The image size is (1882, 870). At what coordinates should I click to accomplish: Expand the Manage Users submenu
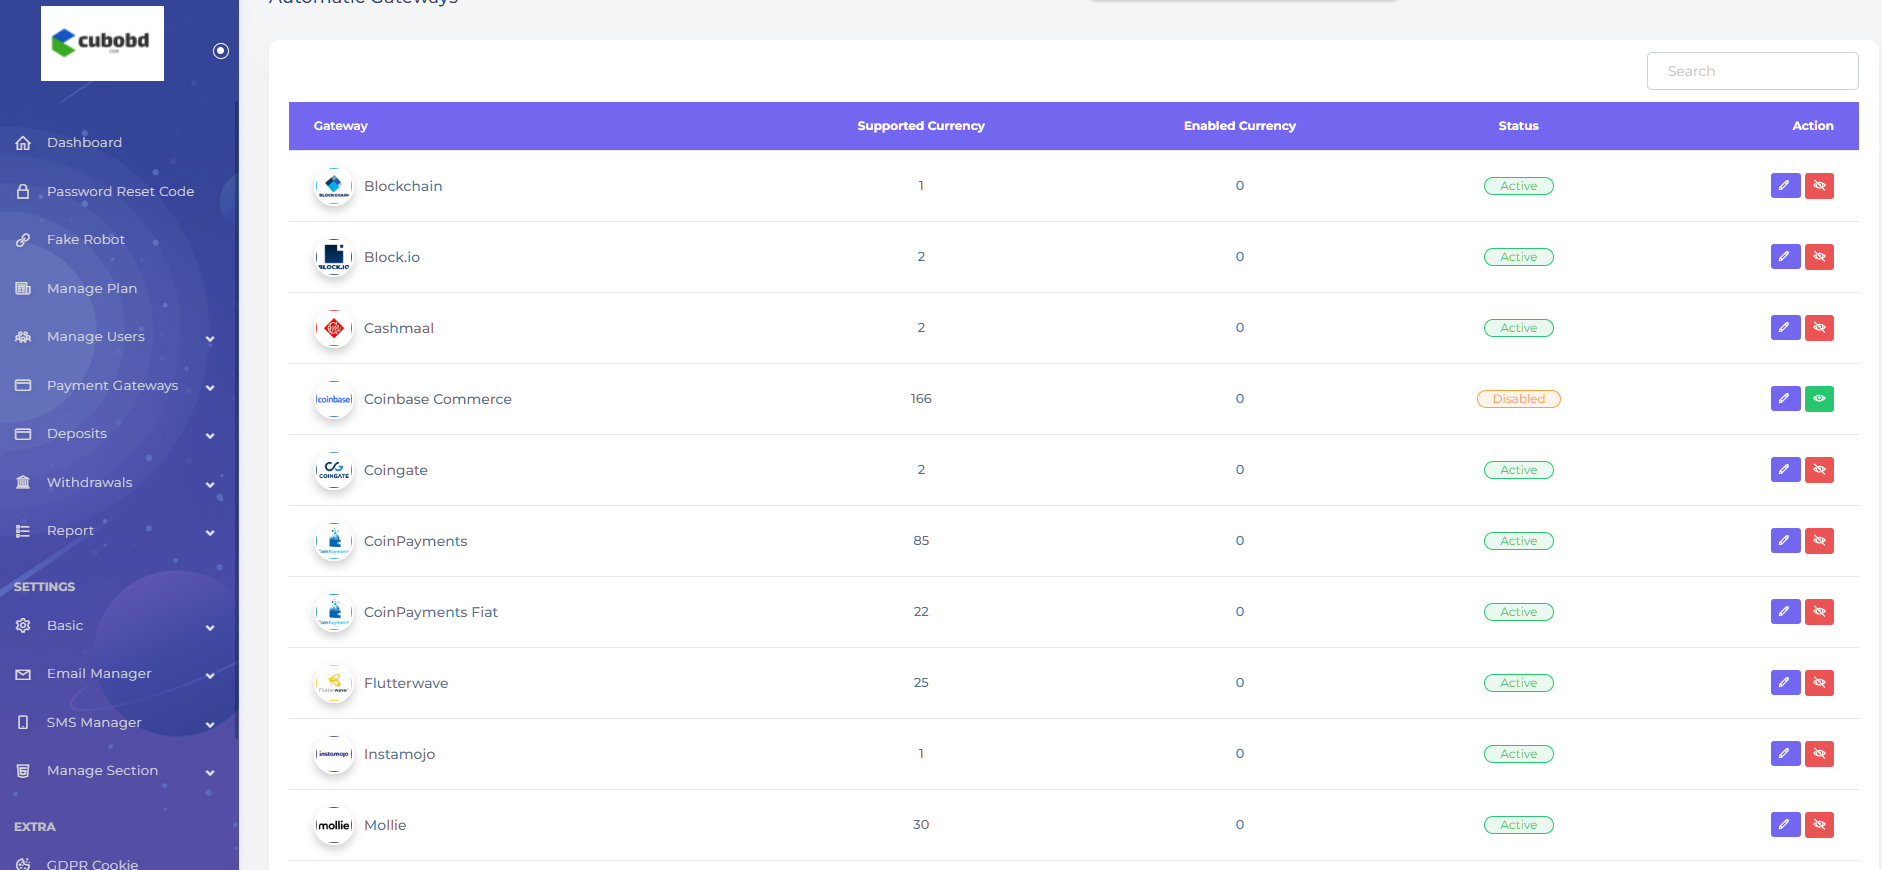point(210,338)
